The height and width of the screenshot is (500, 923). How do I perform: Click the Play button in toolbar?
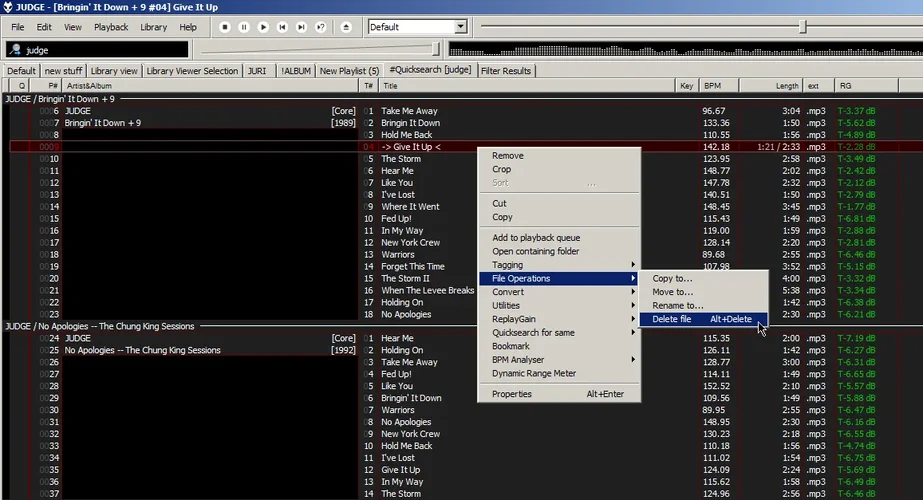pos(263,27)
